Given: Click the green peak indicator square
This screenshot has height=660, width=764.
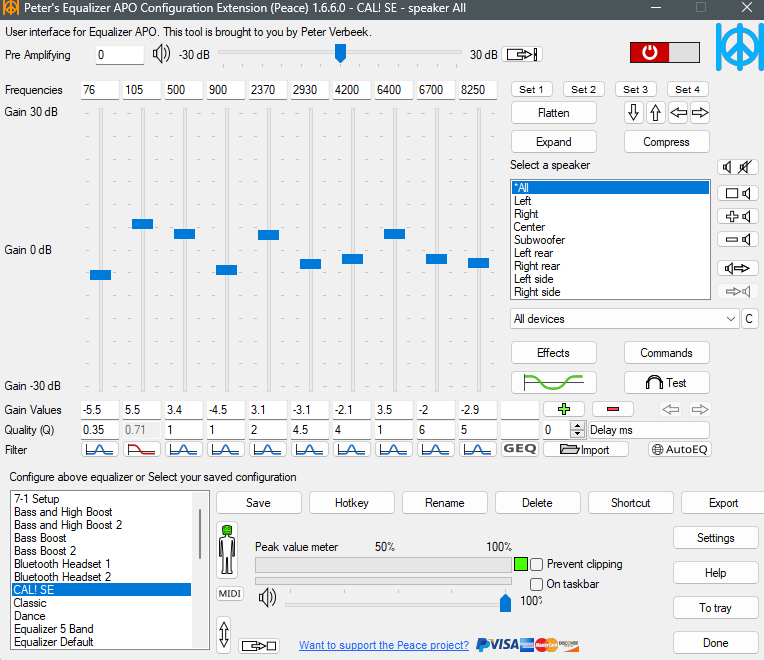Looking at the screenshot, I should click(x=520, y=564).
